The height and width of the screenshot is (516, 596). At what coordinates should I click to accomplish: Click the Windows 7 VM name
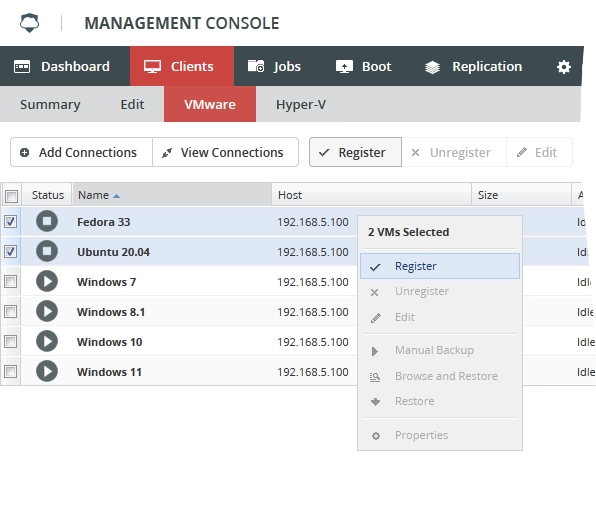[106, 282]
